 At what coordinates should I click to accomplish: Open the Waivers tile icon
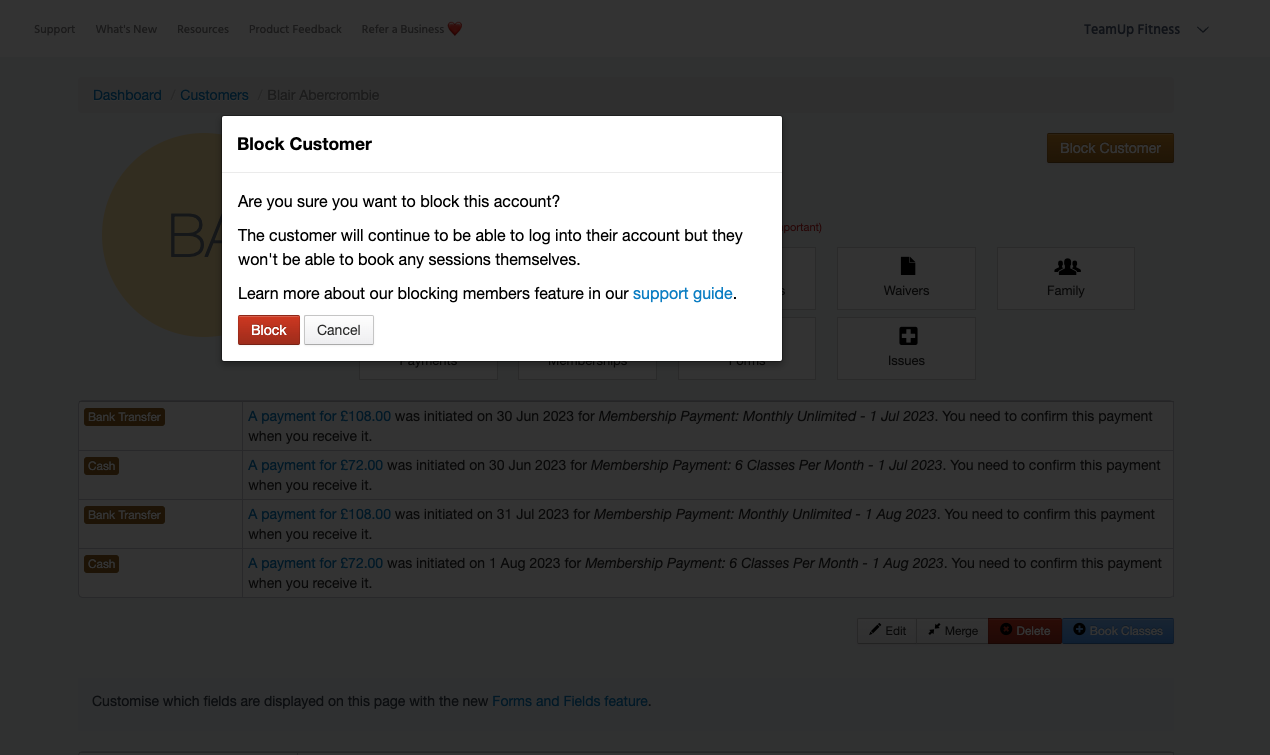click(906, 267)
